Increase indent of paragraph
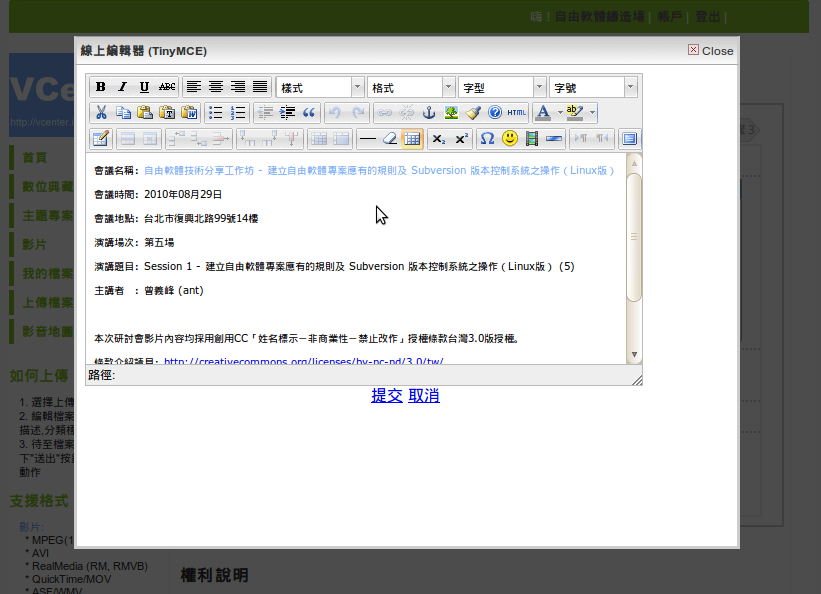The width and height of the screenshot is (821, 594). (287, 113)
